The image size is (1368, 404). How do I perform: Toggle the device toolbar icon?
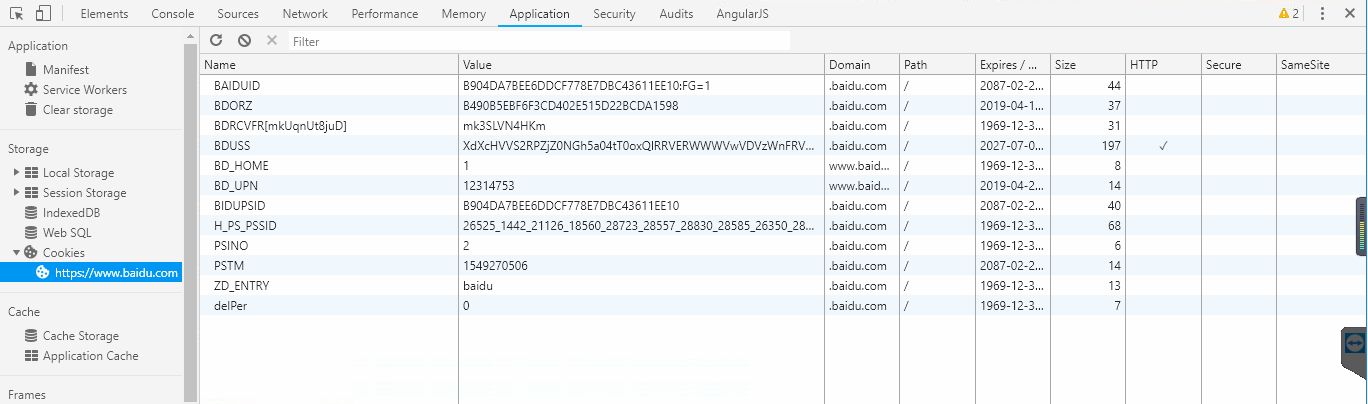43,14
